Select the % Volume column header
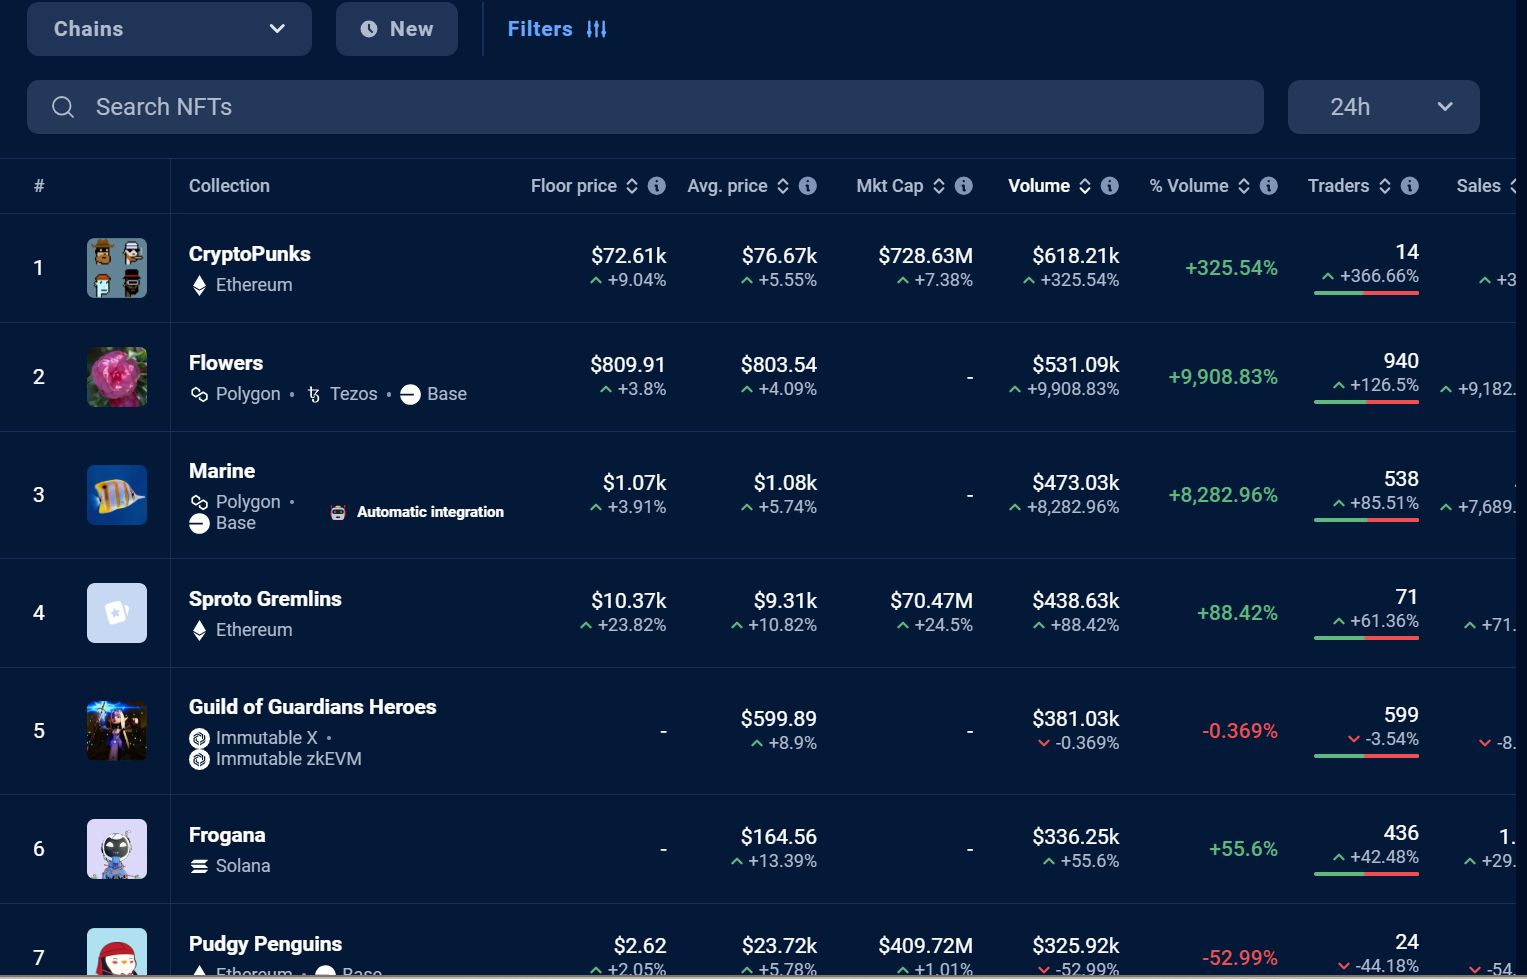Screen dimensions: 1527x979 coord(1188,186)
